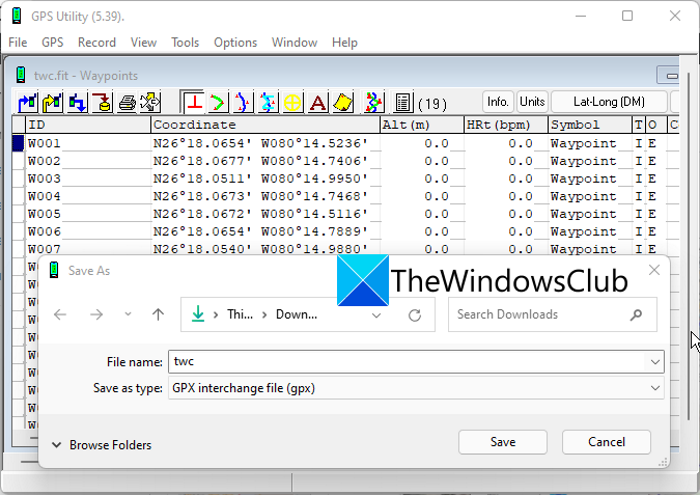Click the yellow note toolbar icon
The width and height of the screenshot is (700, 495).
coord(342,102)
